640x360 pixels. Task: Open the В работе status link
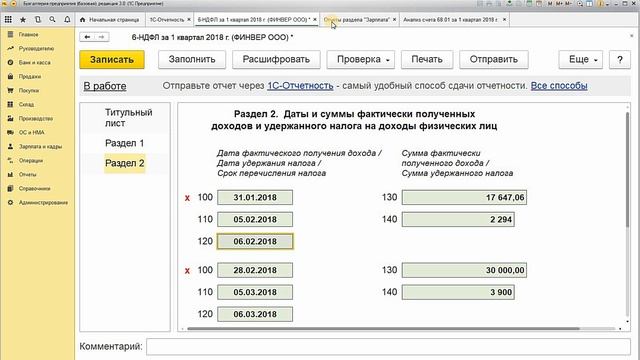105,86
